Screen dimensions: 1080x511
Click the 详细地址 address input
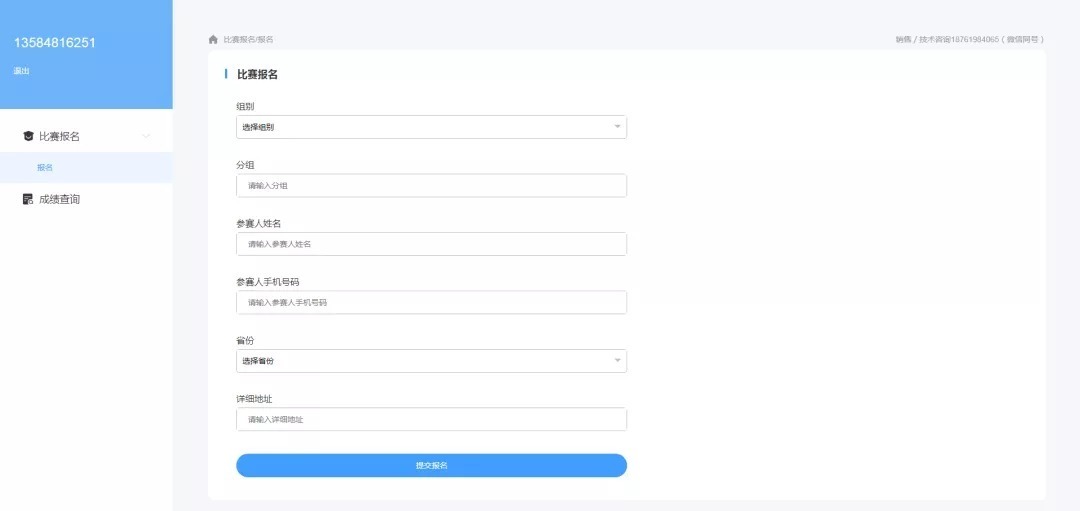tap(431, 419)
